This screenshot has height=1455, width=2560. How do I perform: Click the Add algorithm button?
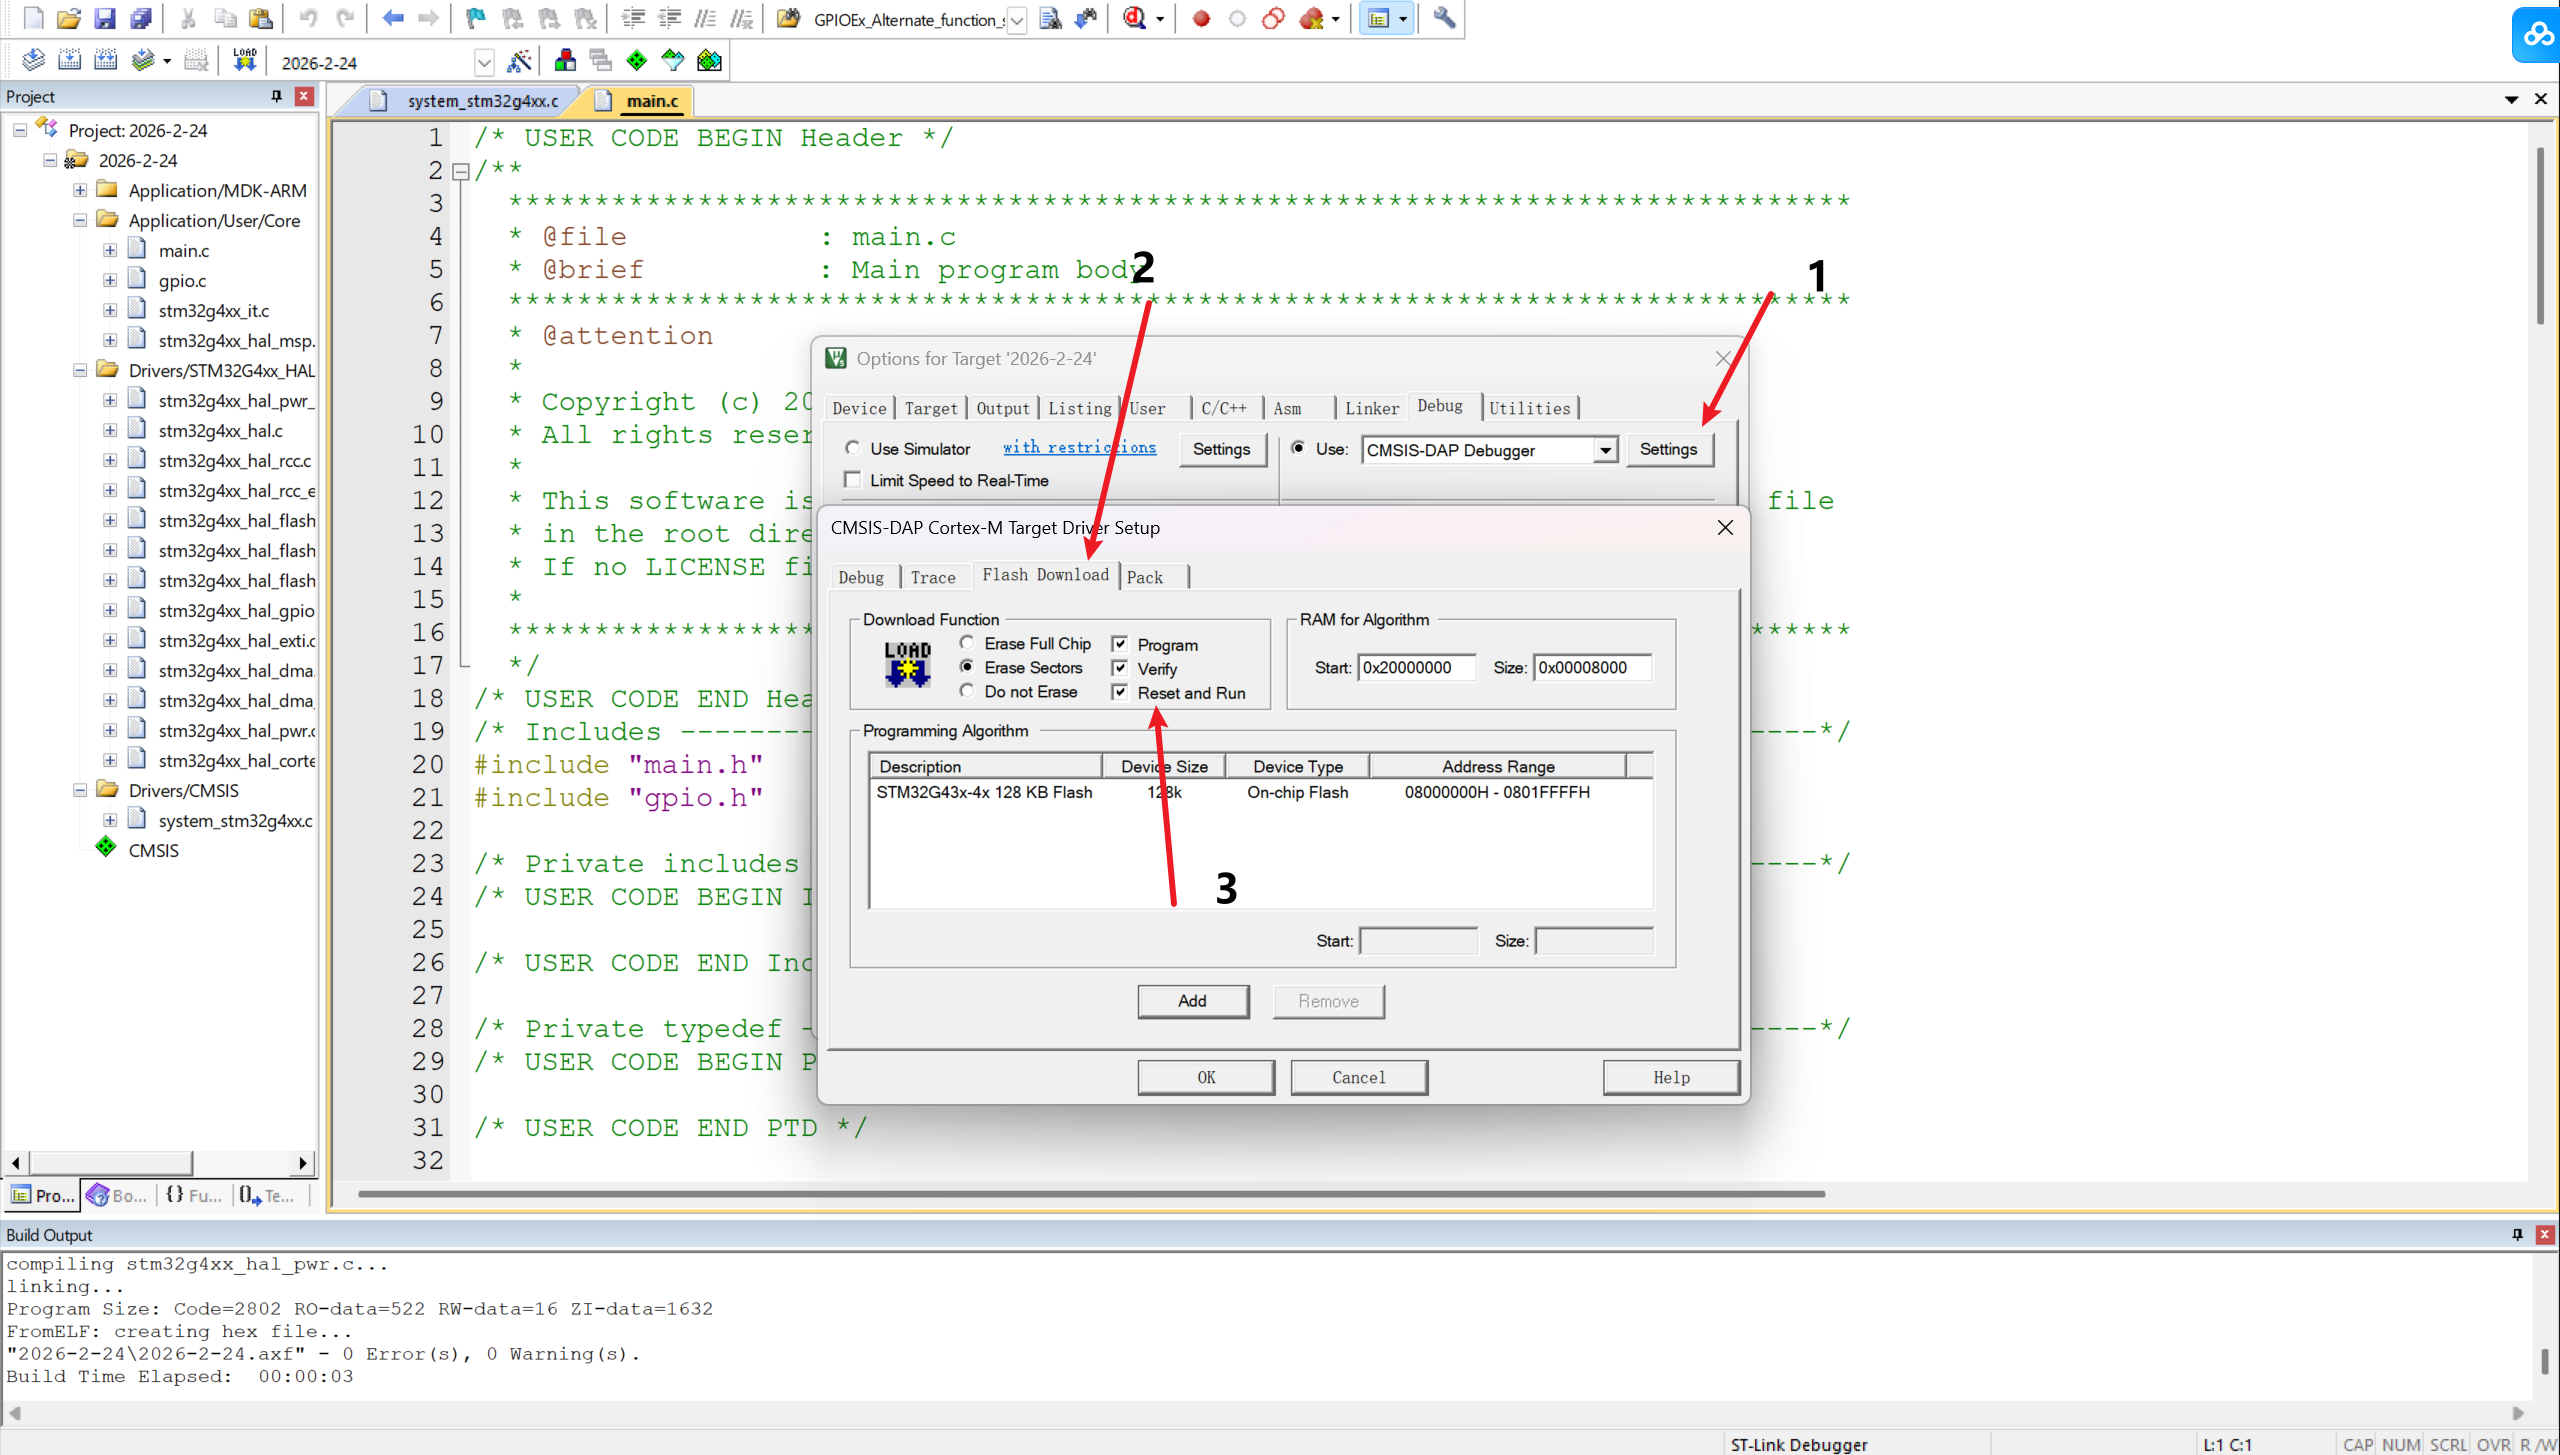tap(1192, 1001)
